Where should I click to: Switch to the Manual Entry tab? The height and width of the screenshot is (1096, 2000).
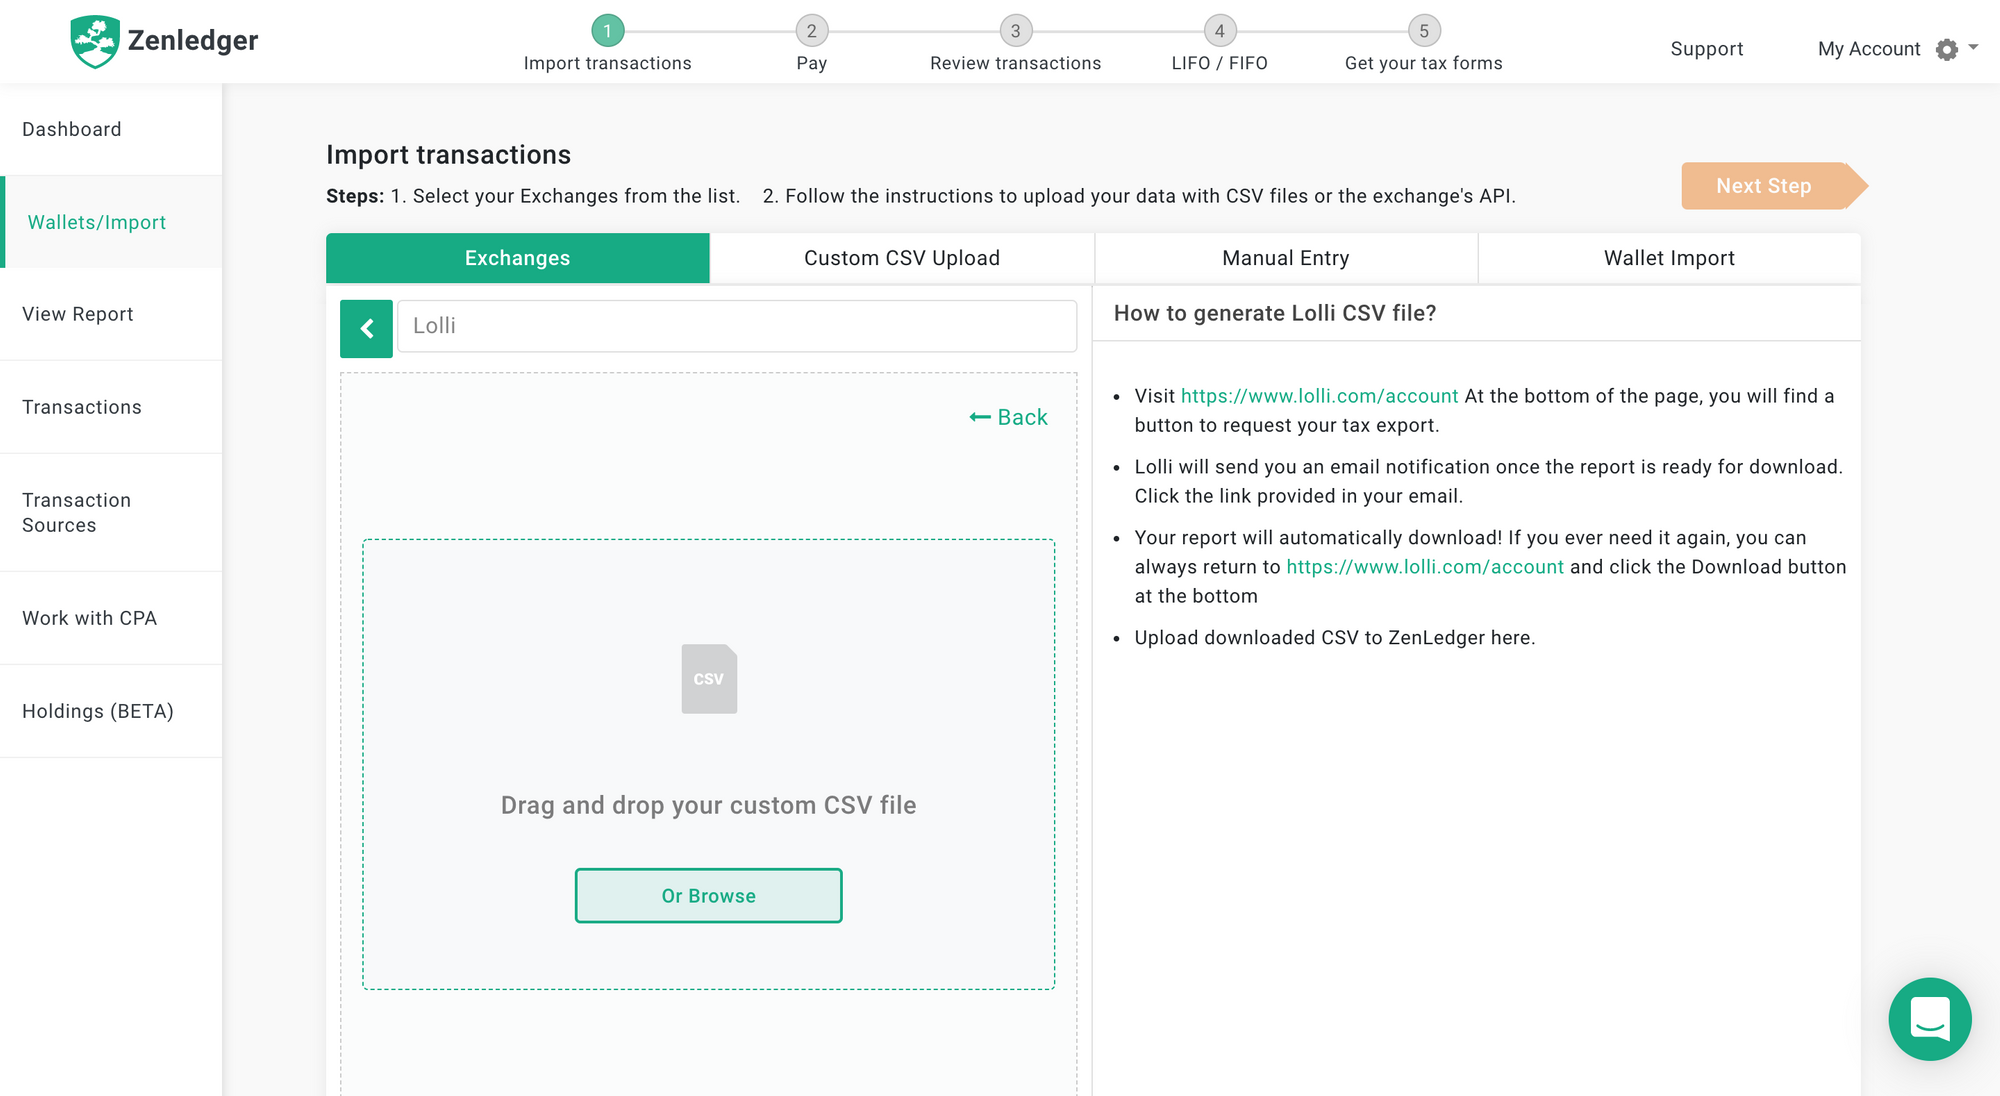(x=1286, y=258)
